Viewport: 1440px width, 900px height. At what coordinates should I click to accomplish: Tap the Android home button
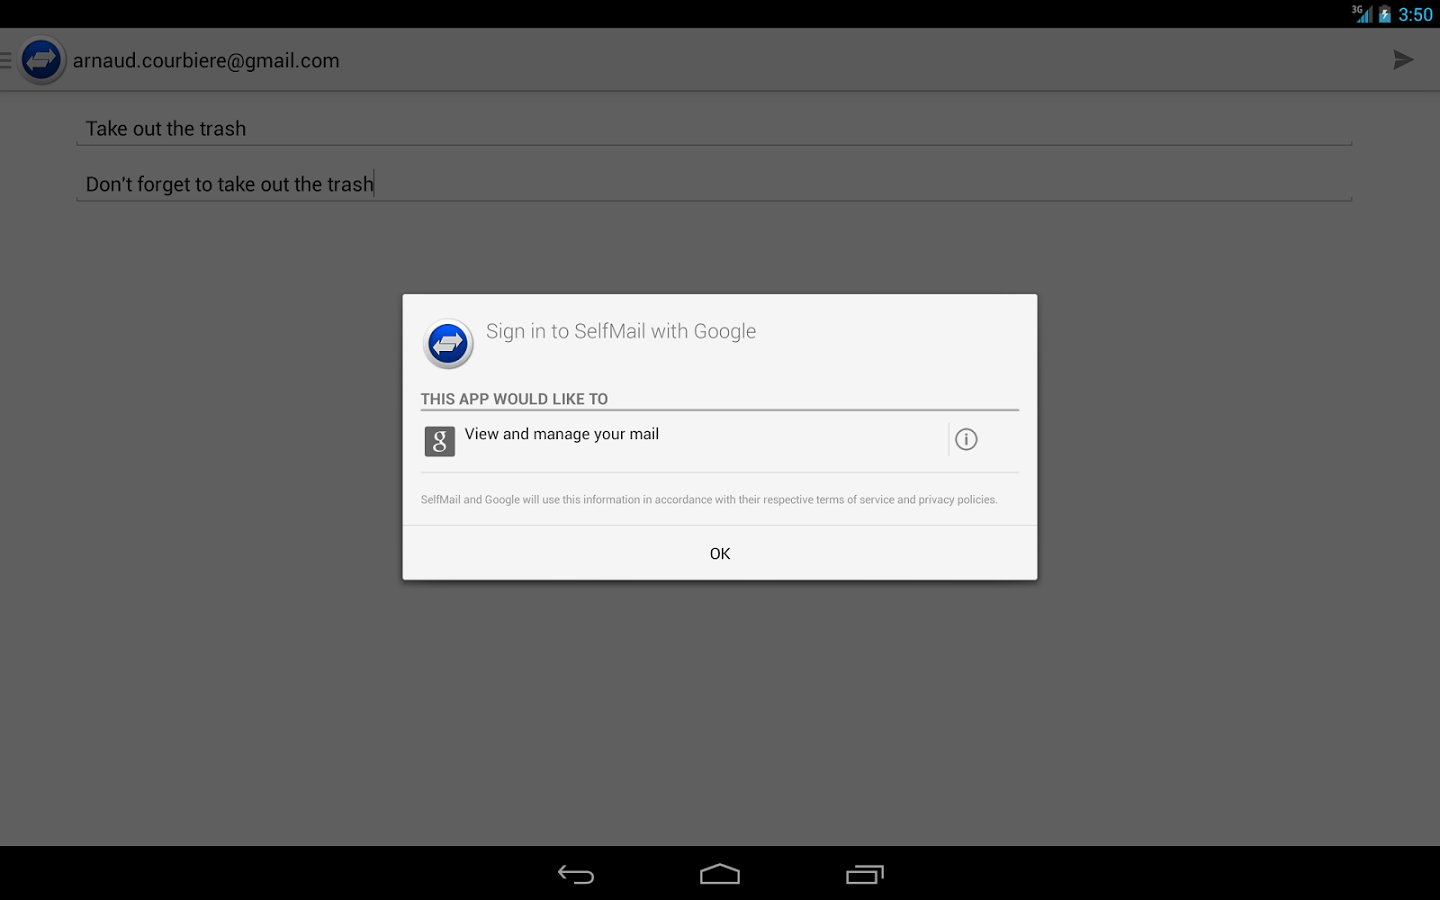720,874
